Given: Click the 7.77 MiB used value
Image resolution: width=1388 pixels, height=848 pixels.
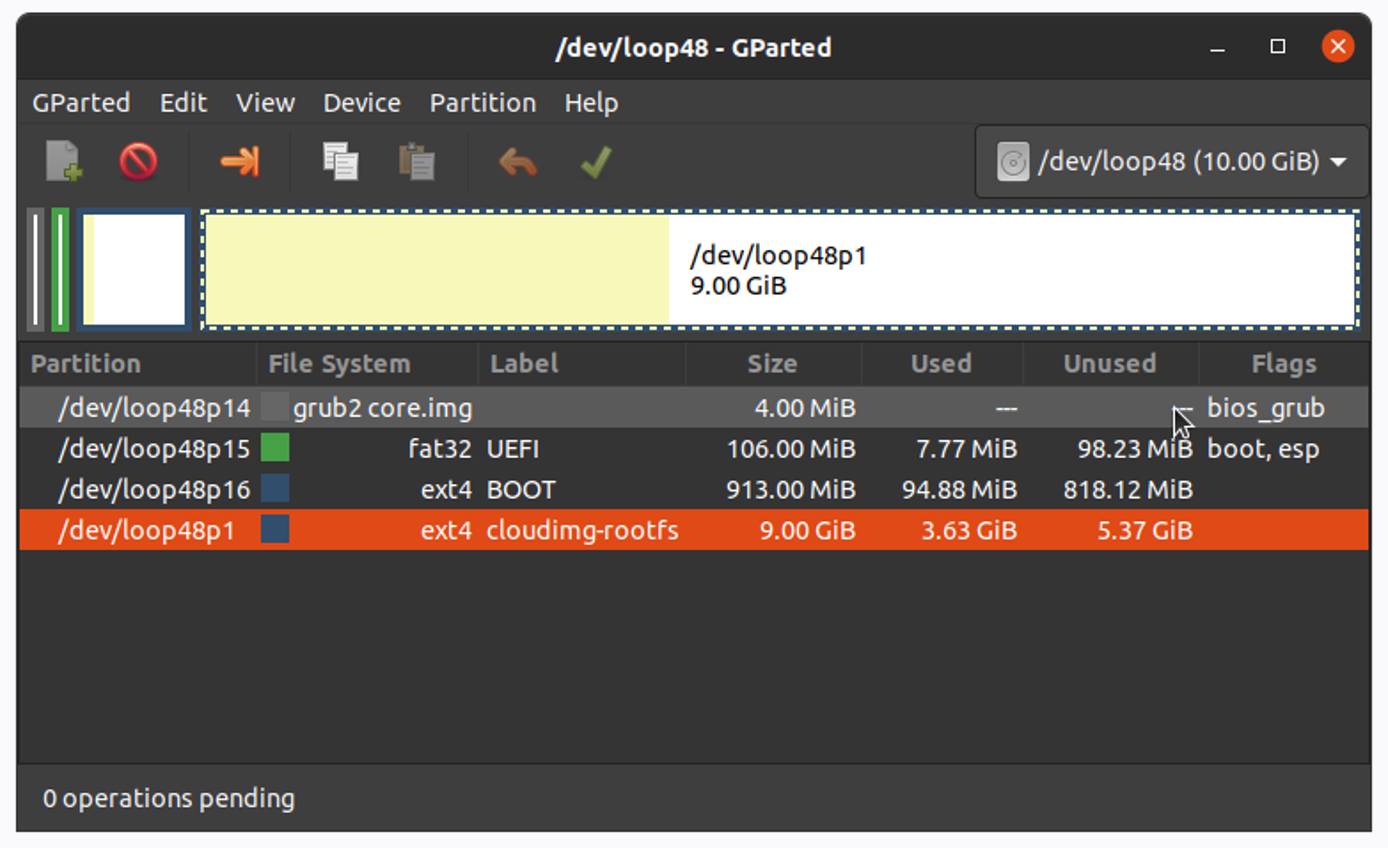Looking at the screenshot, I should 966,449.
